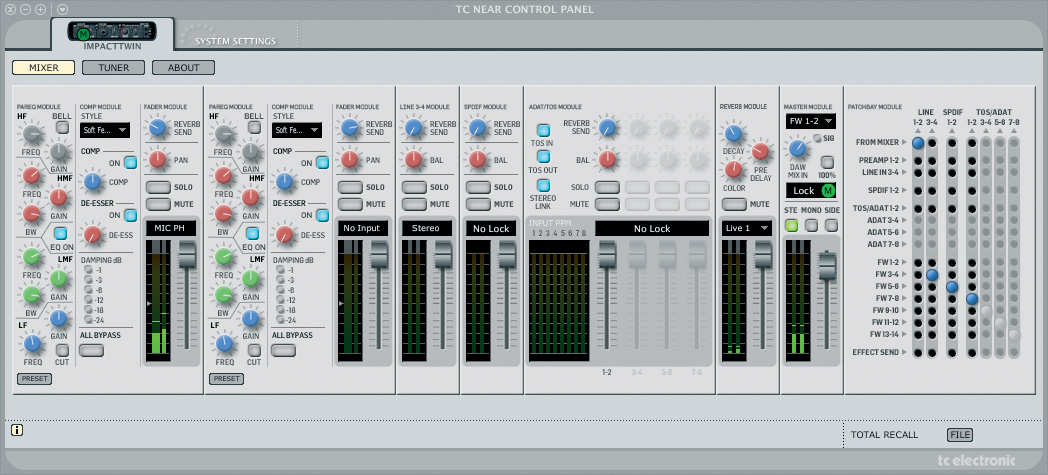Mute the Line 3-4 module

coord(414,204)
